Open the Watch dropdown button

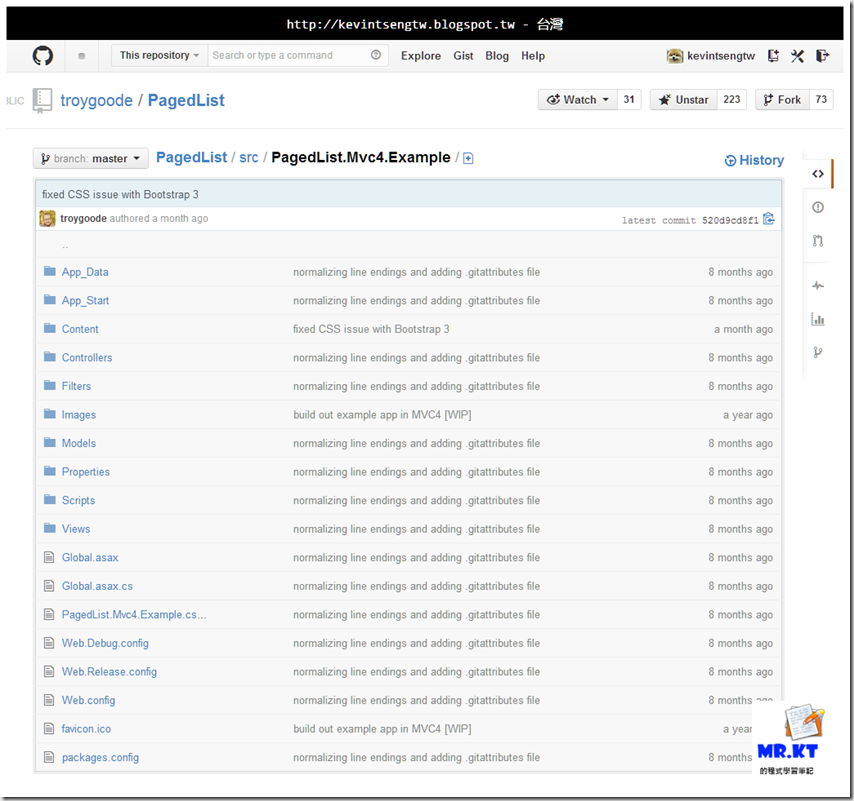click(x=578, y=100)
